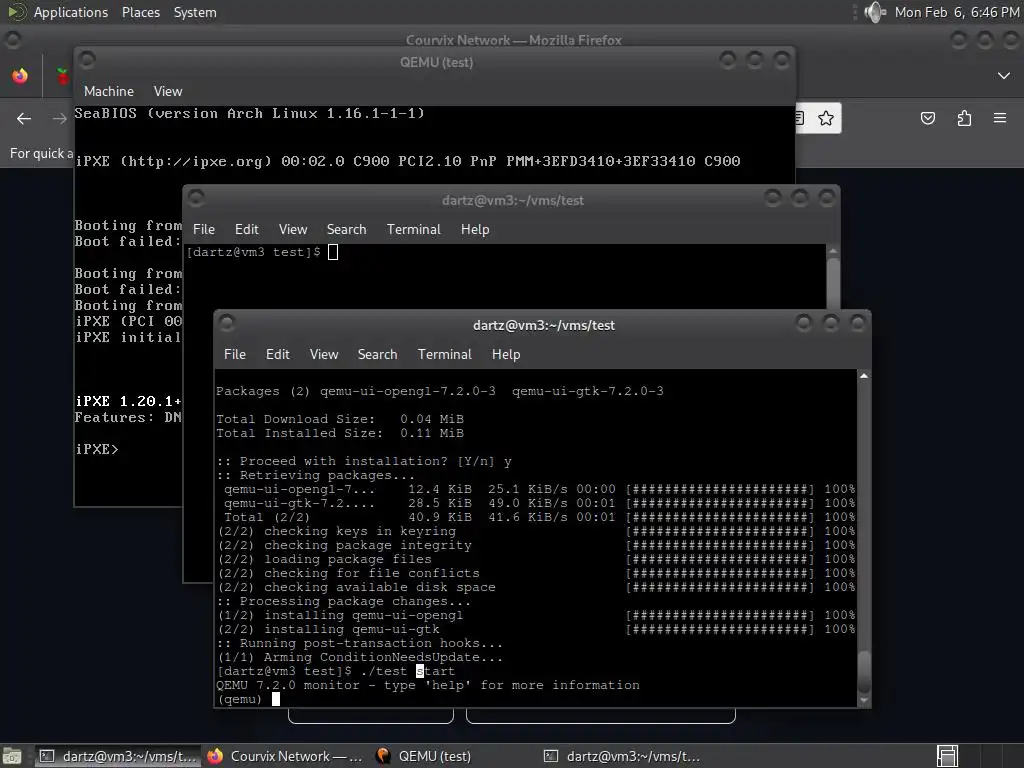1024x768 pixels.
Task: Click the volume speaker icon in top panel
Action: click(x=874, y=12)
